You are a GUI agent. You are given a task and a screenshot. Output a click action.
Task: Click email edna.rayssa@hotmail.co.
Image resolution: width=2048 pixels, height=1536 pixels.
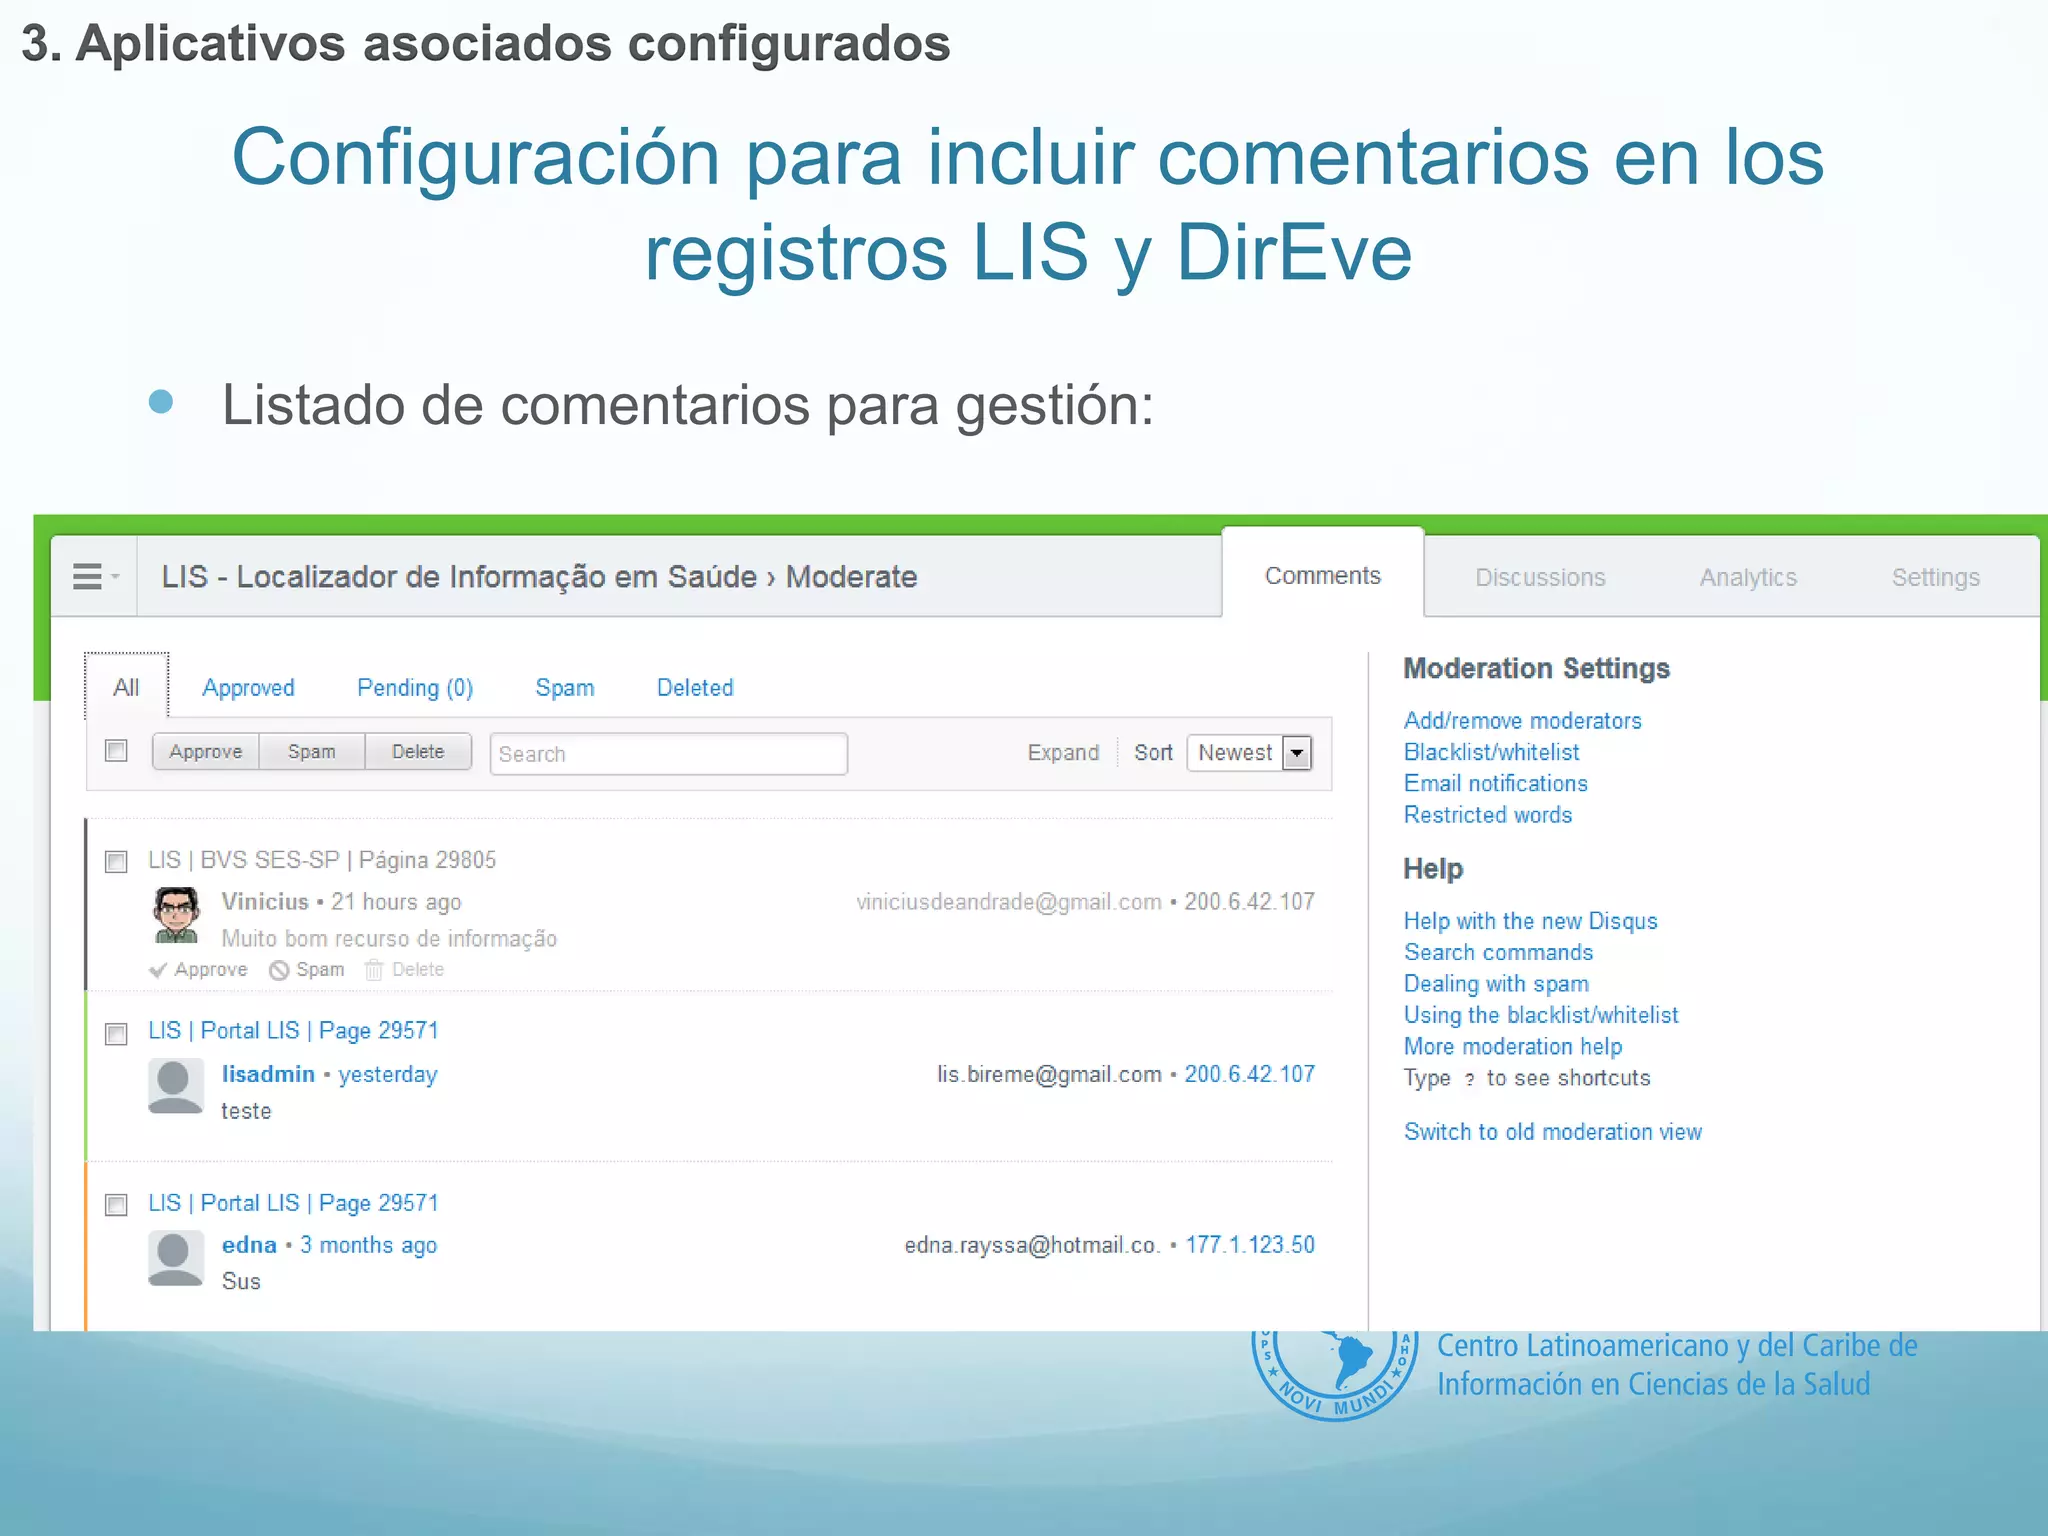point(1032,1245)
